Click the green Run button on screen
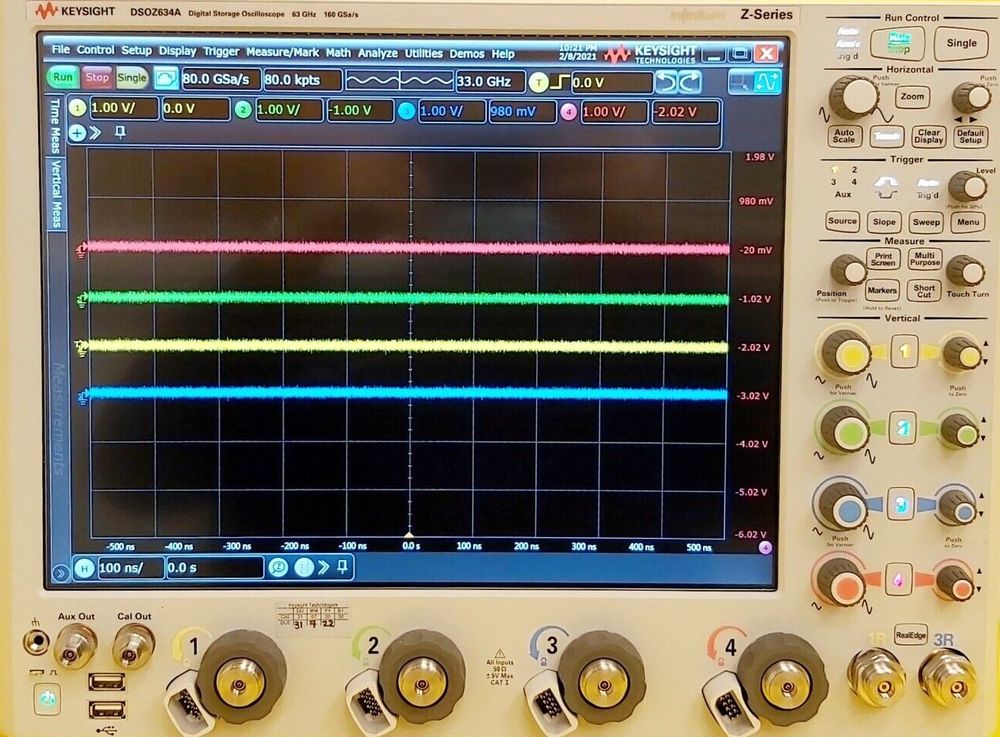1000x737 pixels. [x=62, y=77]
